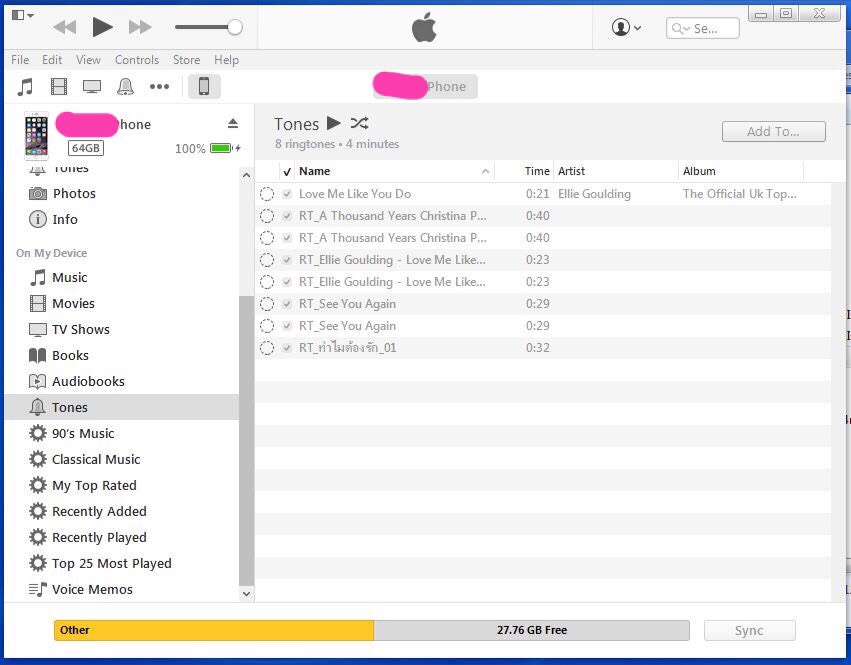Click the Other storage segment
Viewport: 851px width, 665px height.
point(214,630)
